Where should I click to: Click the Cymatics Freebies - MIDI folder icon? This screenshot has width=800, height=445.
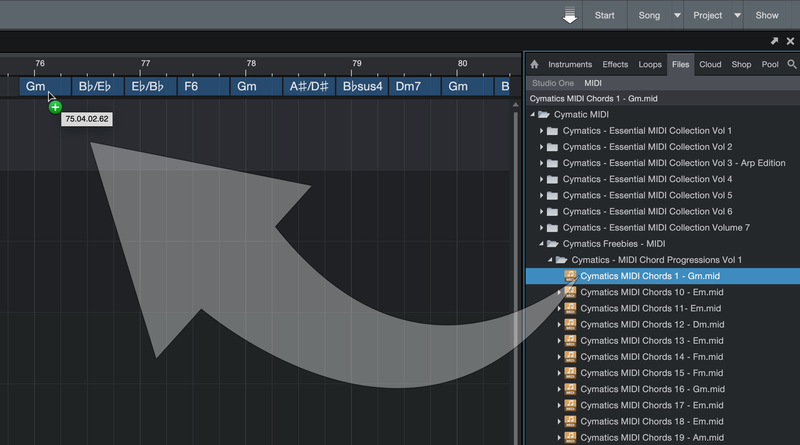(x=552, y=243)
